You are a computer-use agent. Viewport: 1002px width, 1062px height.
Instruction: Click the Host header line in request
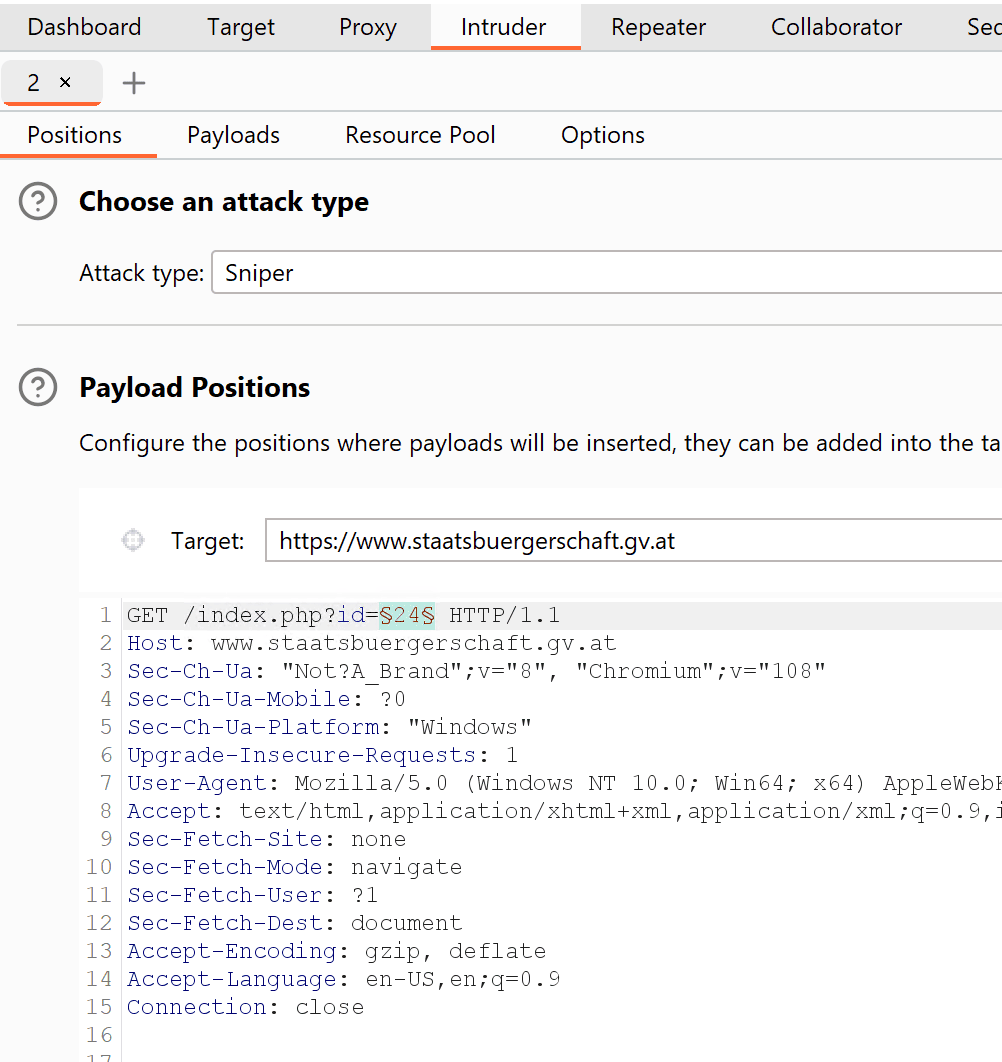pyautogui.click(x=371, y=643)
